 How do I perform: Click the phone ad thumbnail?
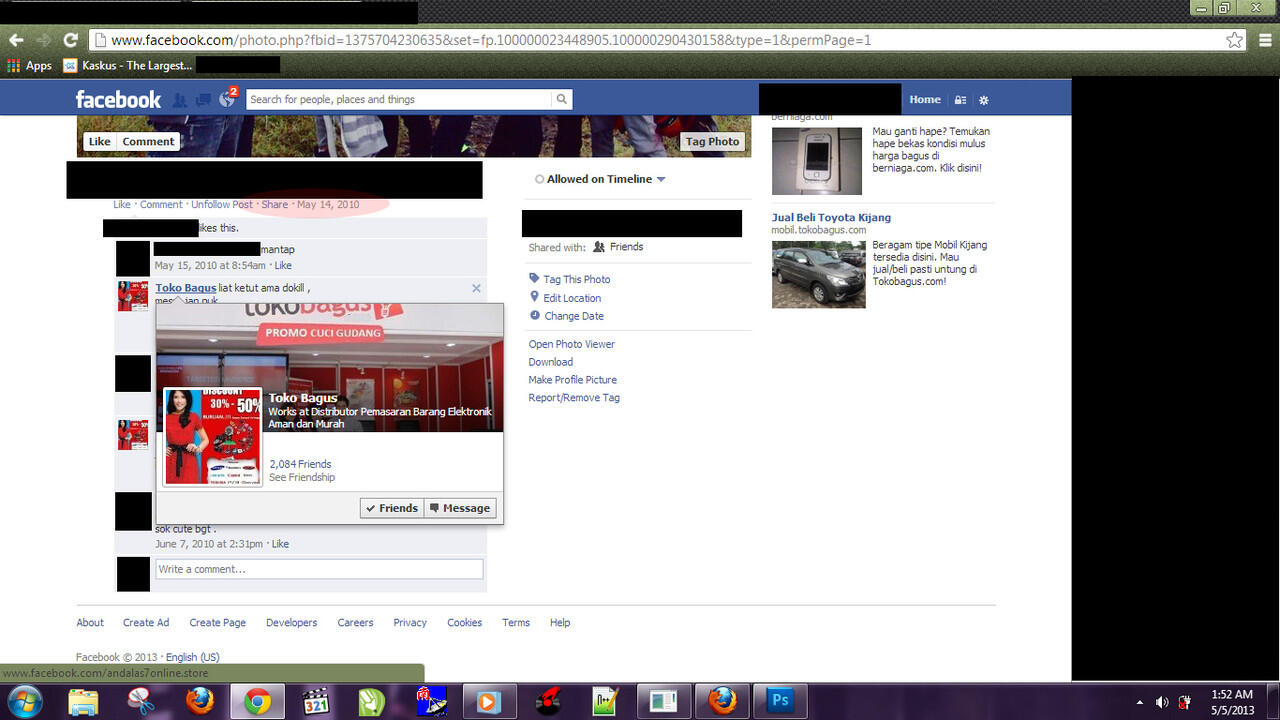[x=817, y=160]
